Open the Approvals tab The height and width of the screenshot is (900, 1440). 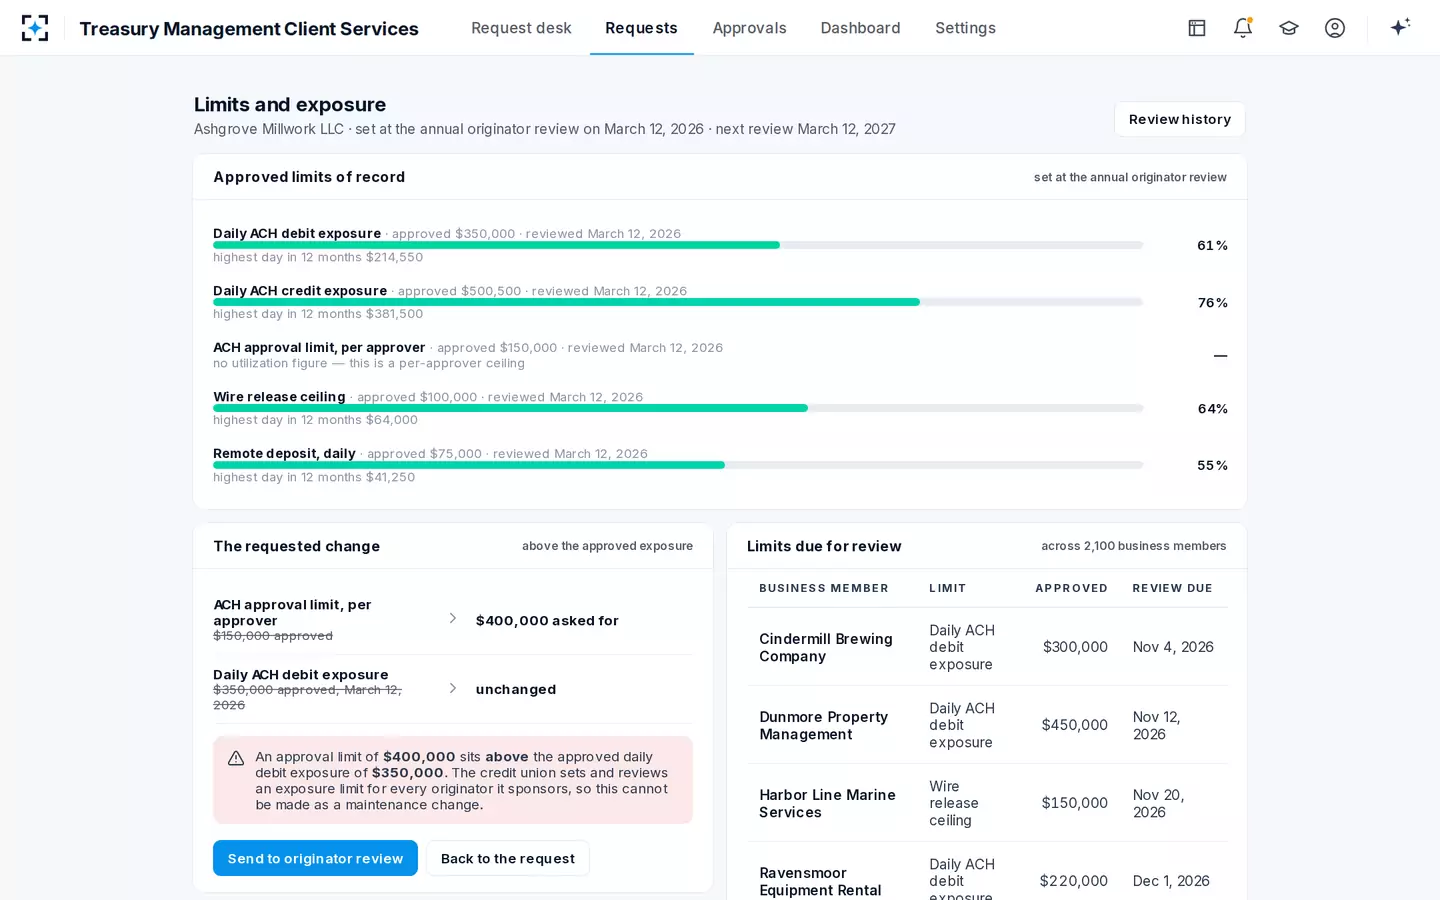point(749,28)
